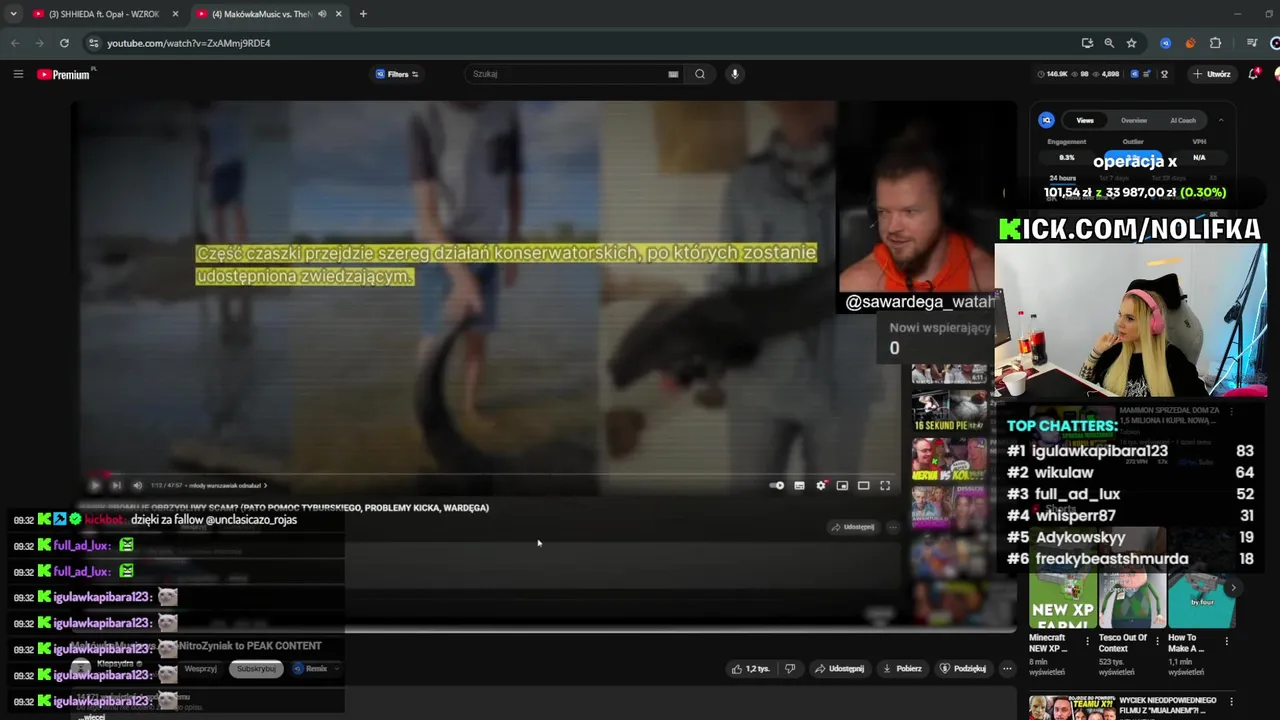Screen dimensions: 1280x720
Task: Mute the MakówkaMusic tab audio icon
Action: (322, 14)
